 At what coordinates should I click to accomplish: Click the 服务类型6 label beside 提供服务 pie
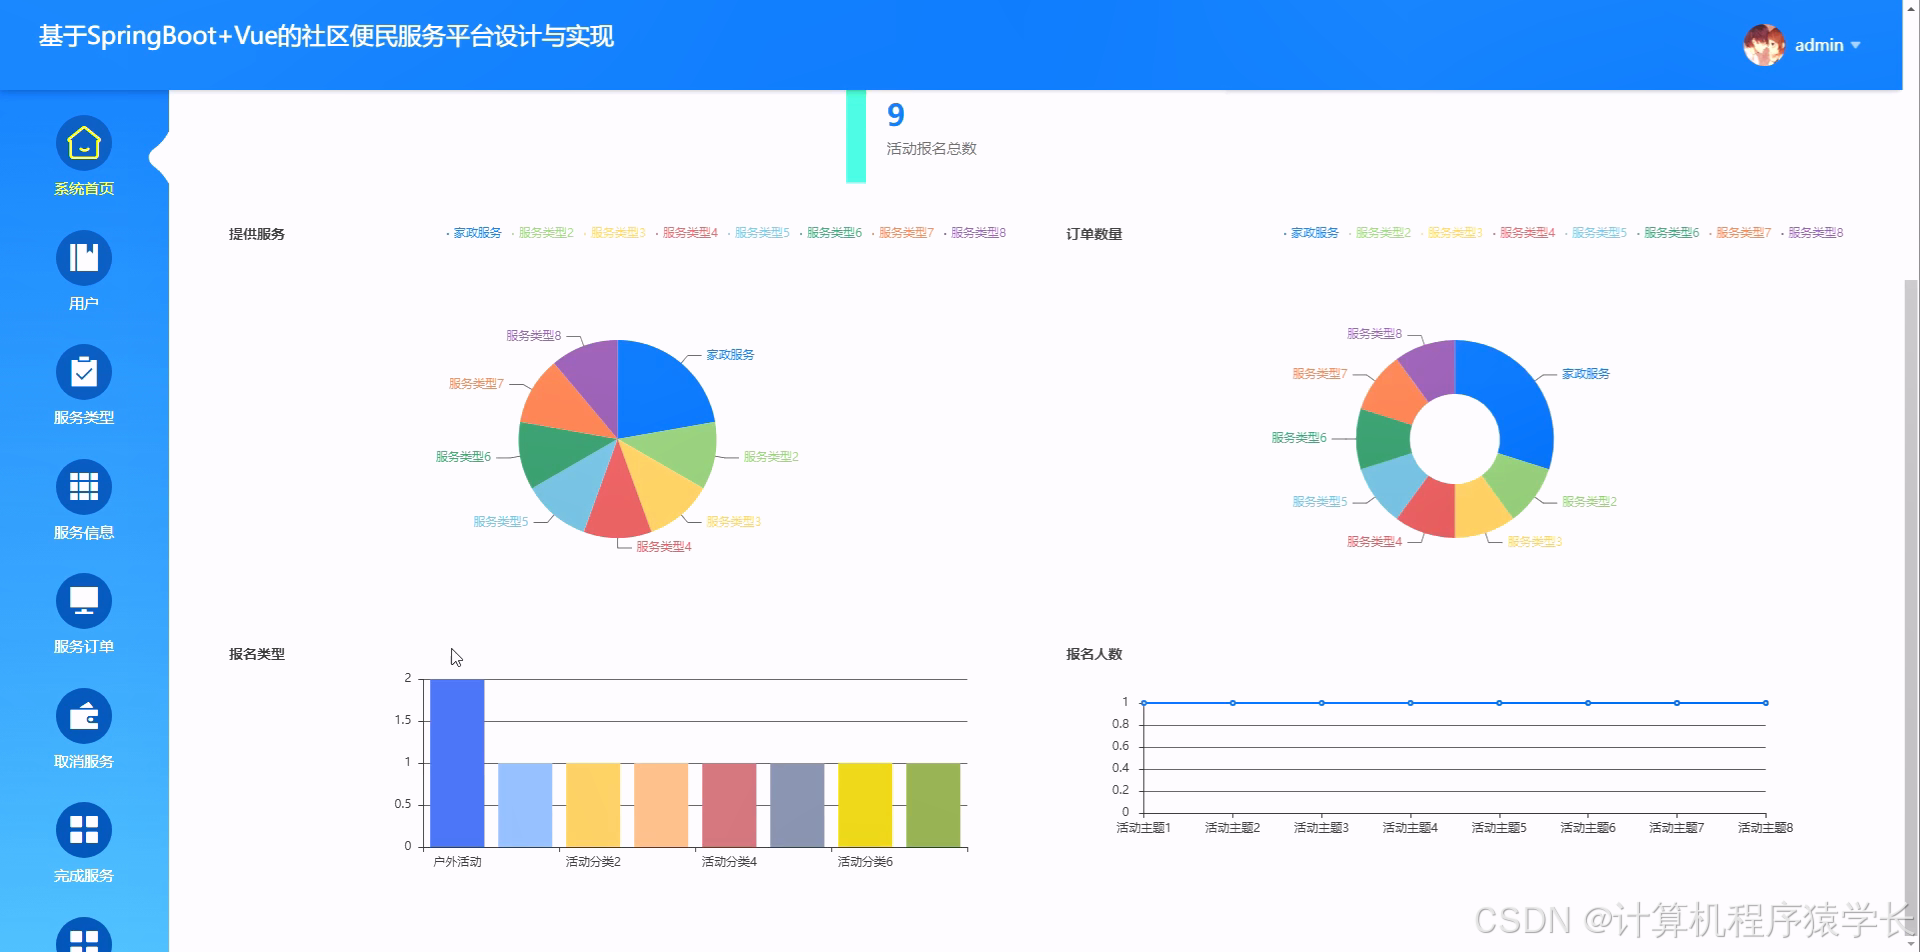pos(463,457)
